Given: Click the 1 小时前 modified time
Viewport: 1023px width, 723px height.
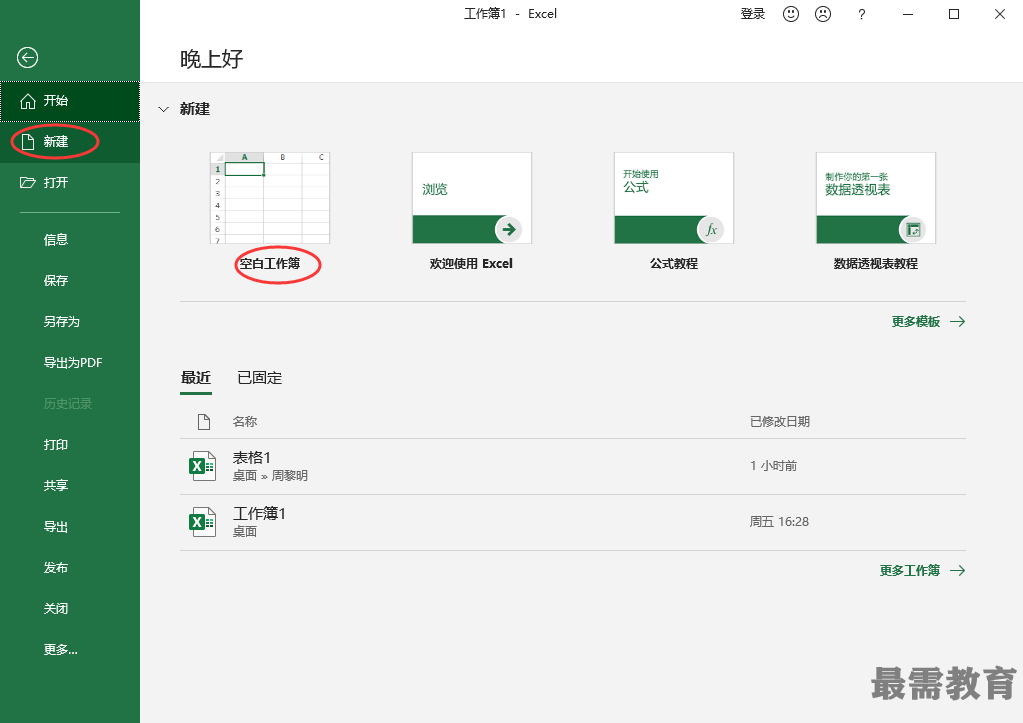Looking at the screenshot, I should (773, 466).
